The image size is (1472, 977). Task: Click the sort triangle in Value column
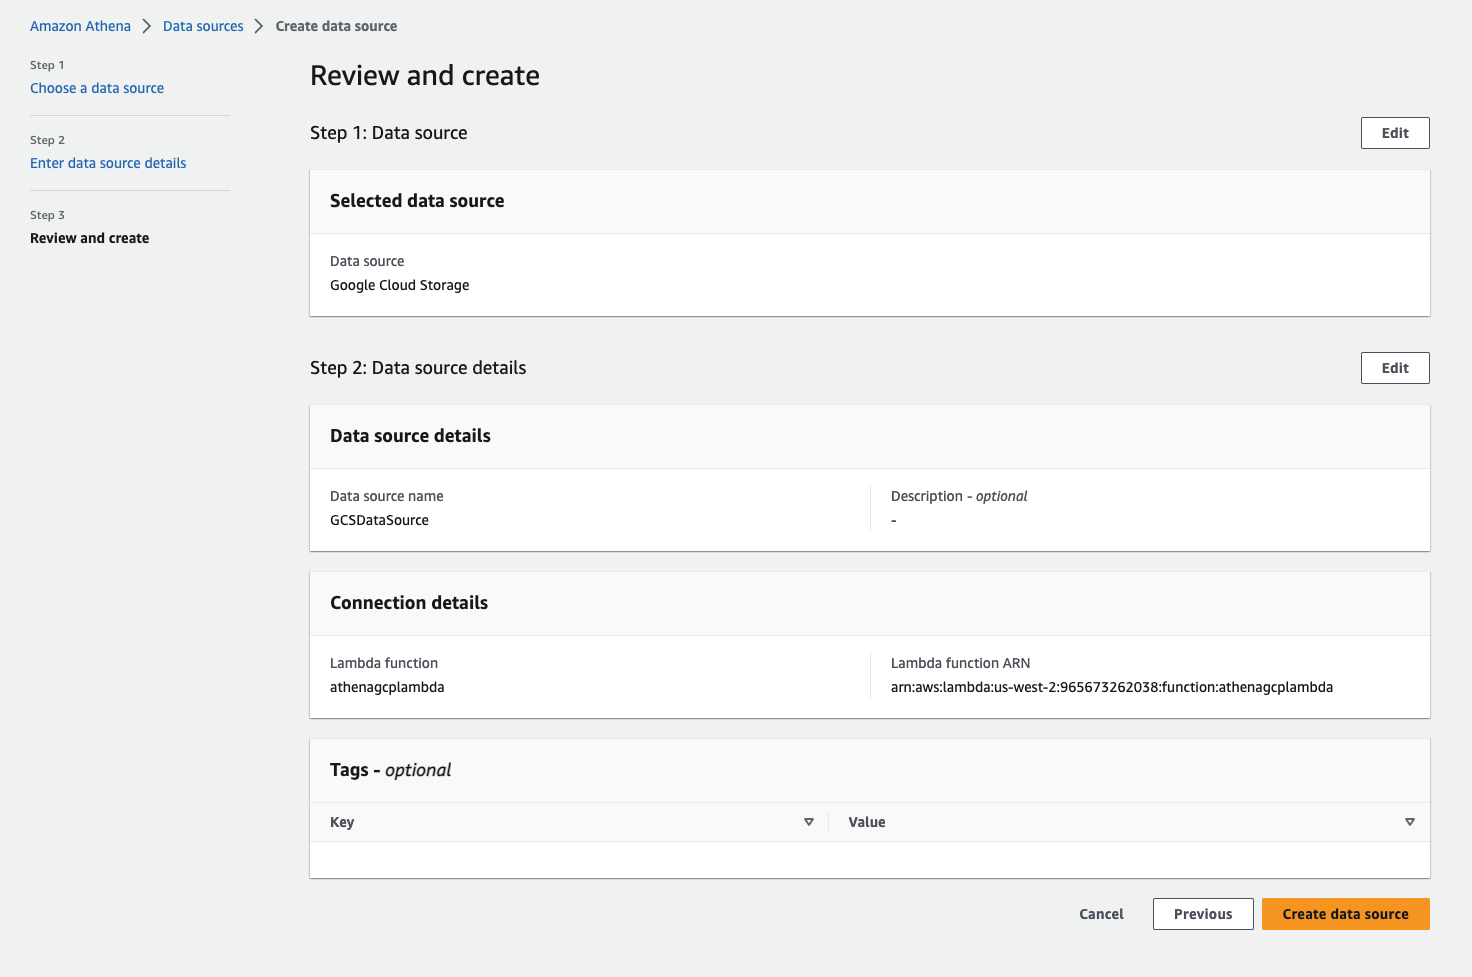click(1409, 822)
